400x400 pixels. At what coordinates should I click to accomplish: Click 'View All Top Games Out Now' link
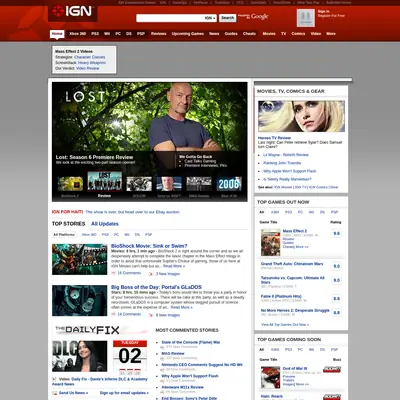[x=285, y=324]
